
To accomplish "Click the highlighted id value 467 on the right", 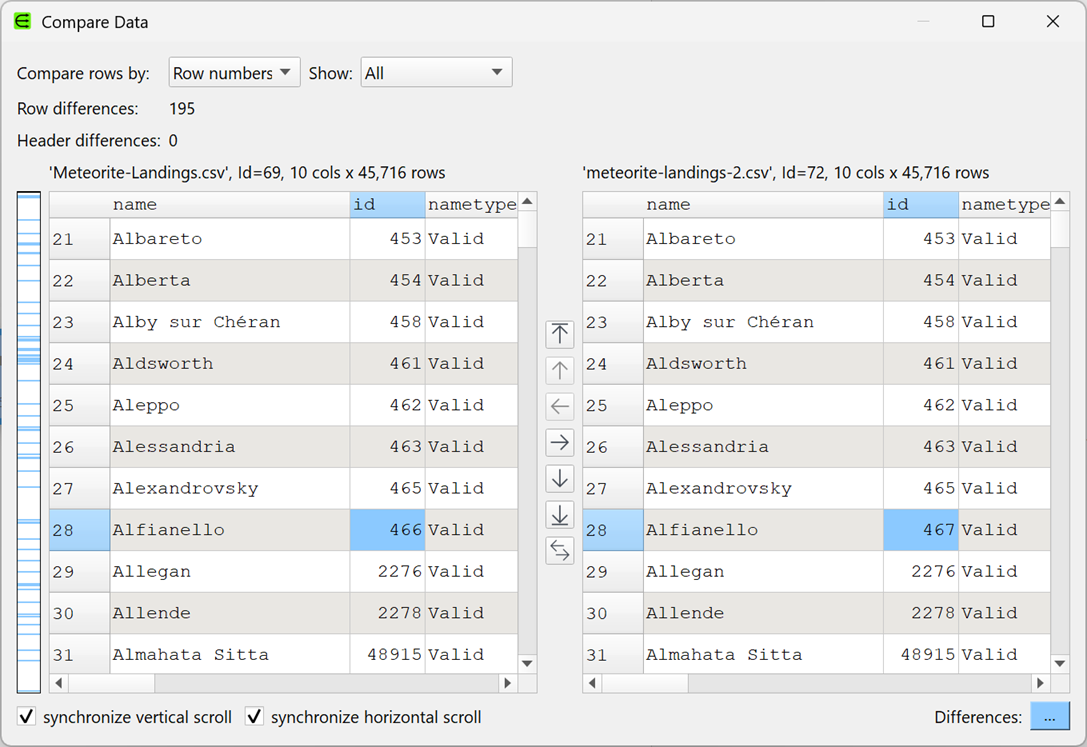I will [920, 529].
